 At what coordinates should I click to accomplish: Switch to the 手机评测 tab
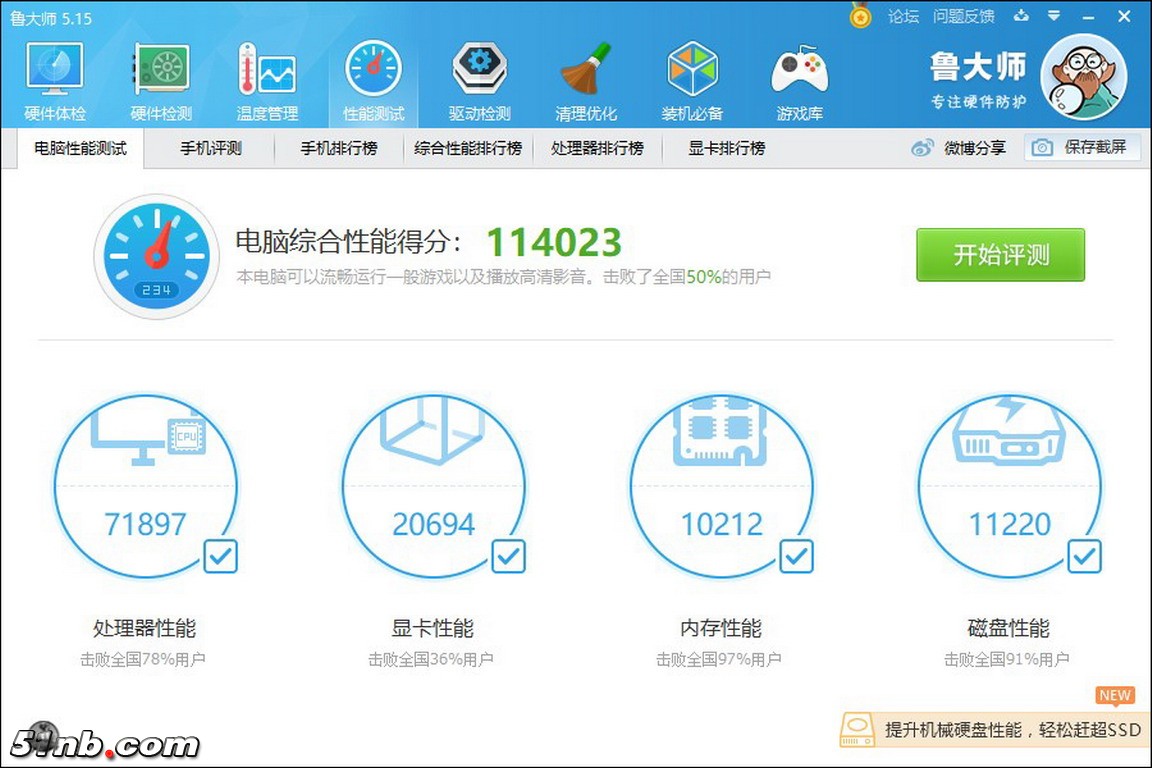pyautogui.click(x=211, y=146)
